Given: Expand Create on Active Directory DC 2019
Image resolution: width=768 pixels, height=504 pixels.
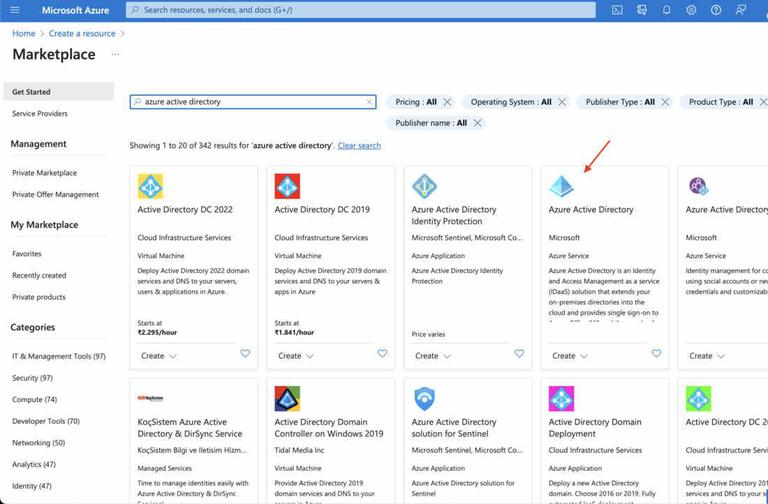Looking at the screenshot, I should (295, 356).
